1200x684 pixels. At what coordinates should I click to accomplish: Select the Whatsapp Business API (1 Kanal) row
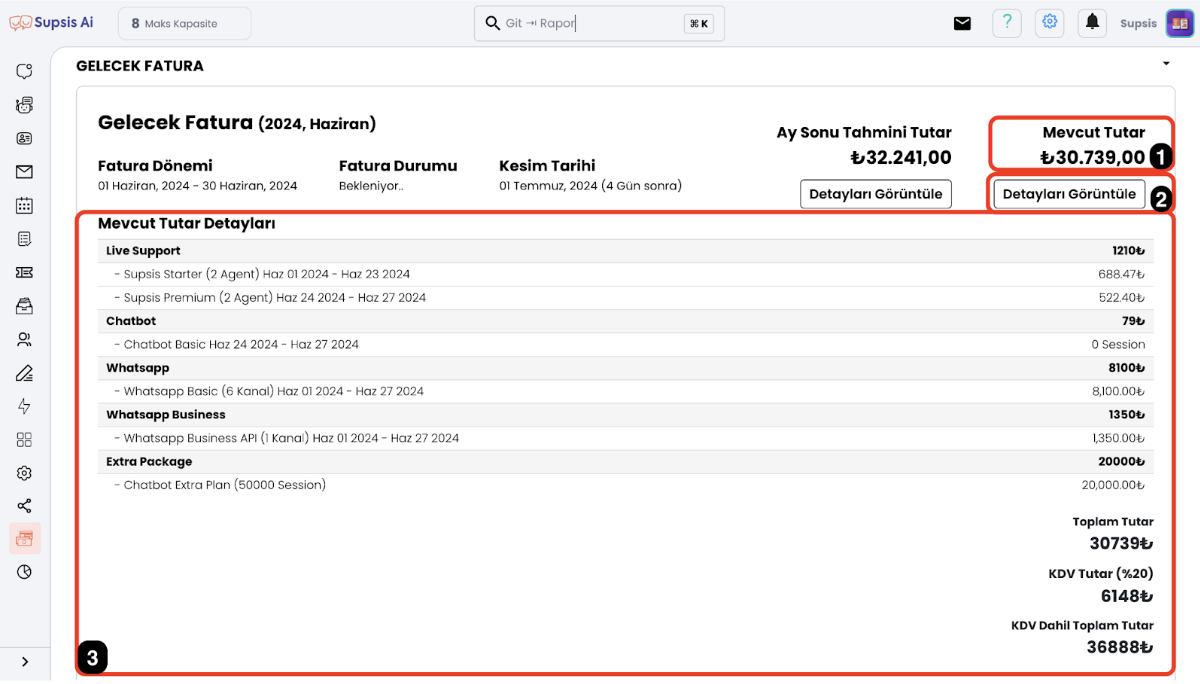(626, 439)
